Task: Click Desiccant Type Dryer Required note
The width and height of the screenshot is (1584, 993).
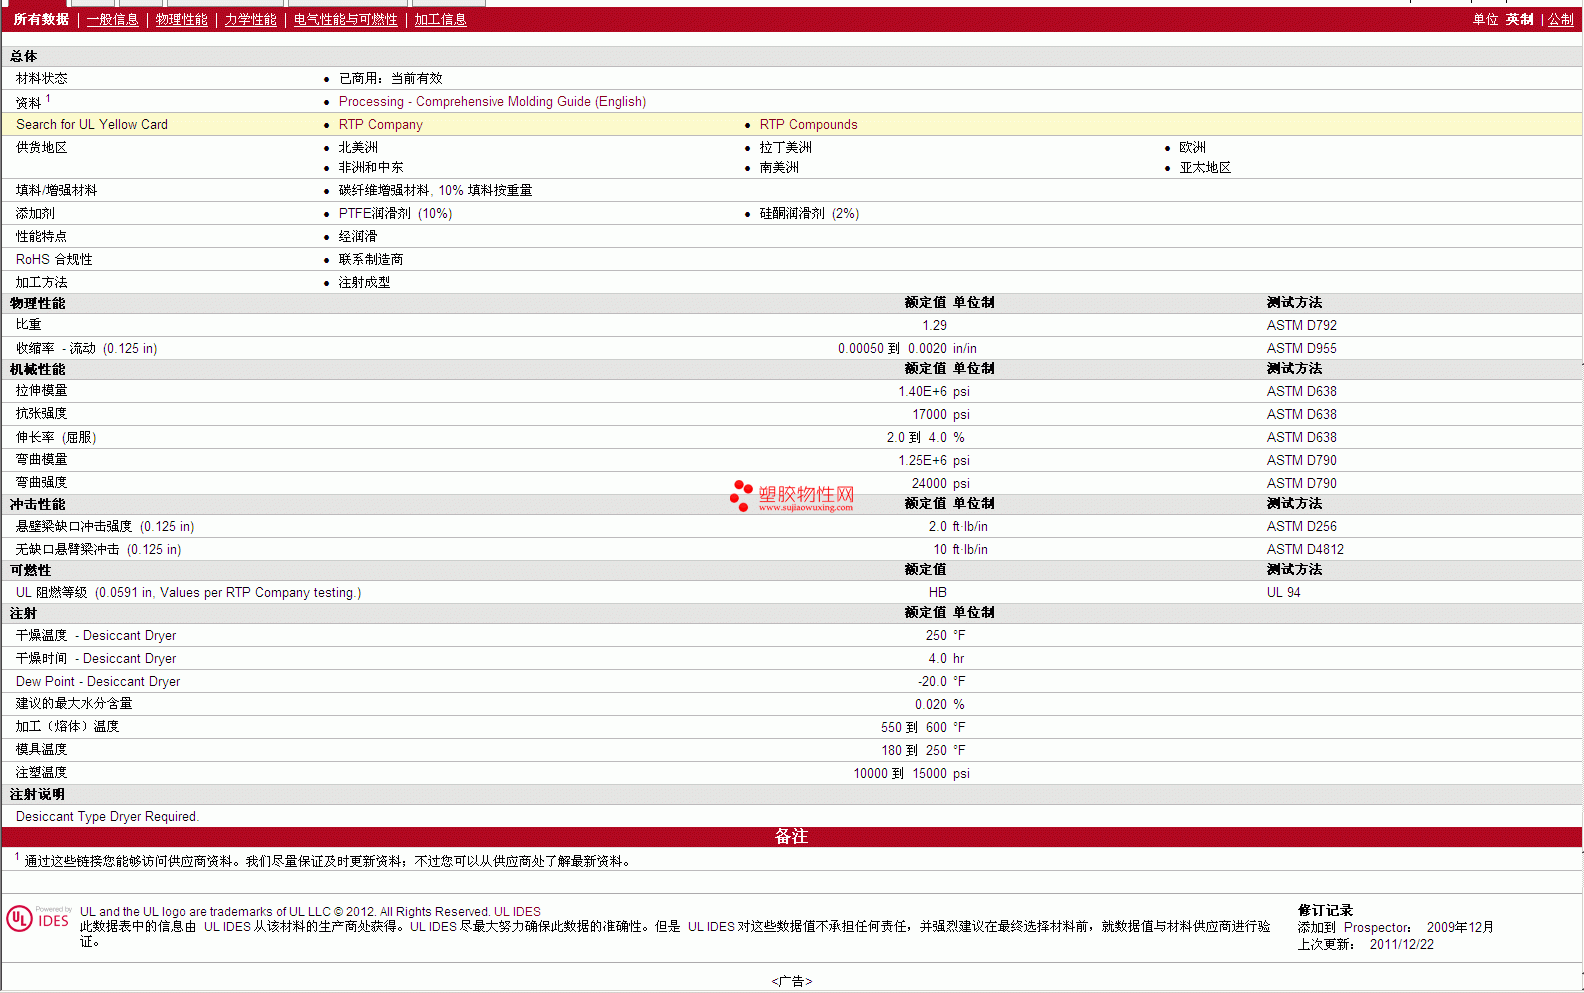Action: point(107,816)
